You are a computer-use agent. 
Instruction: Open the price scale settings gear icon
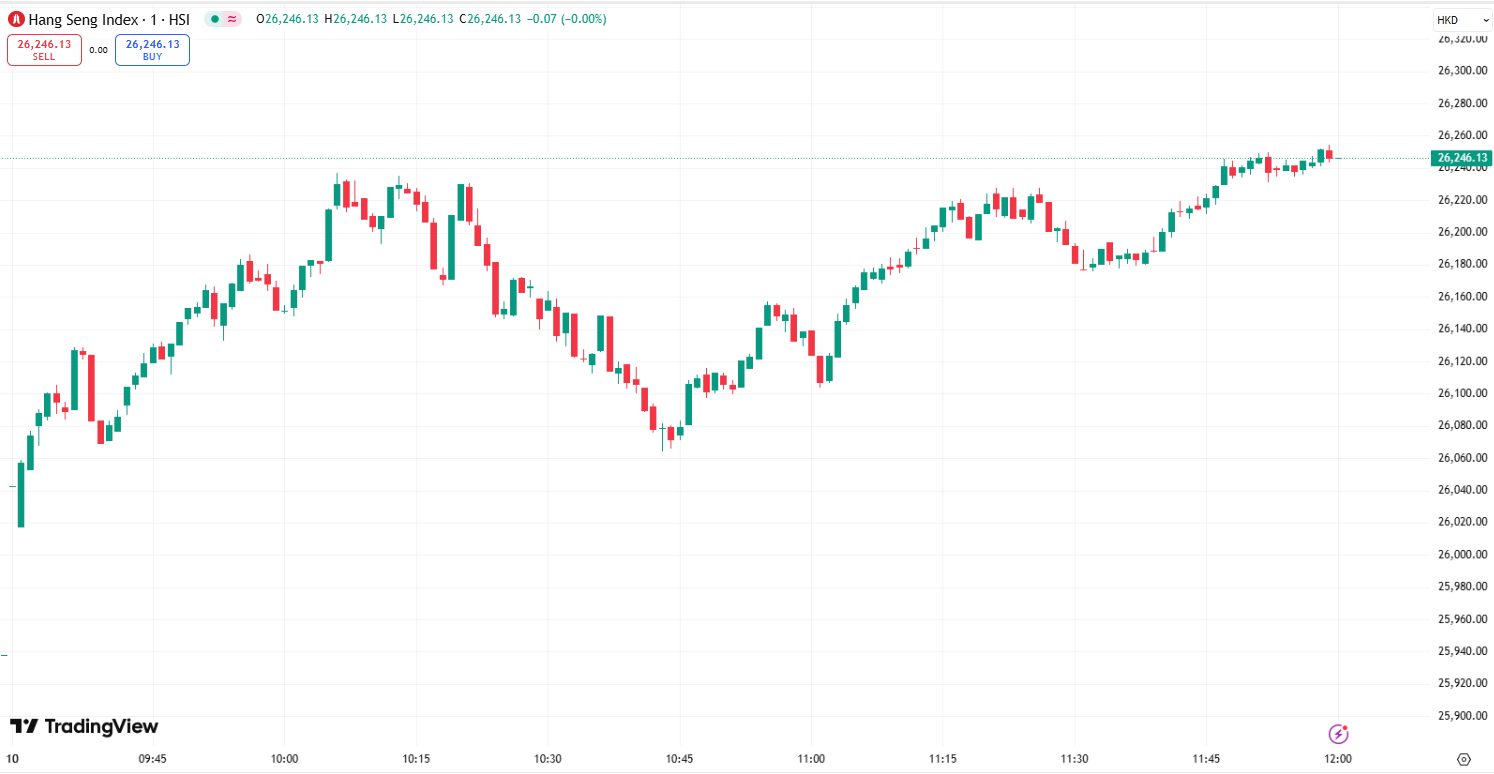[x=1464, y=759]
